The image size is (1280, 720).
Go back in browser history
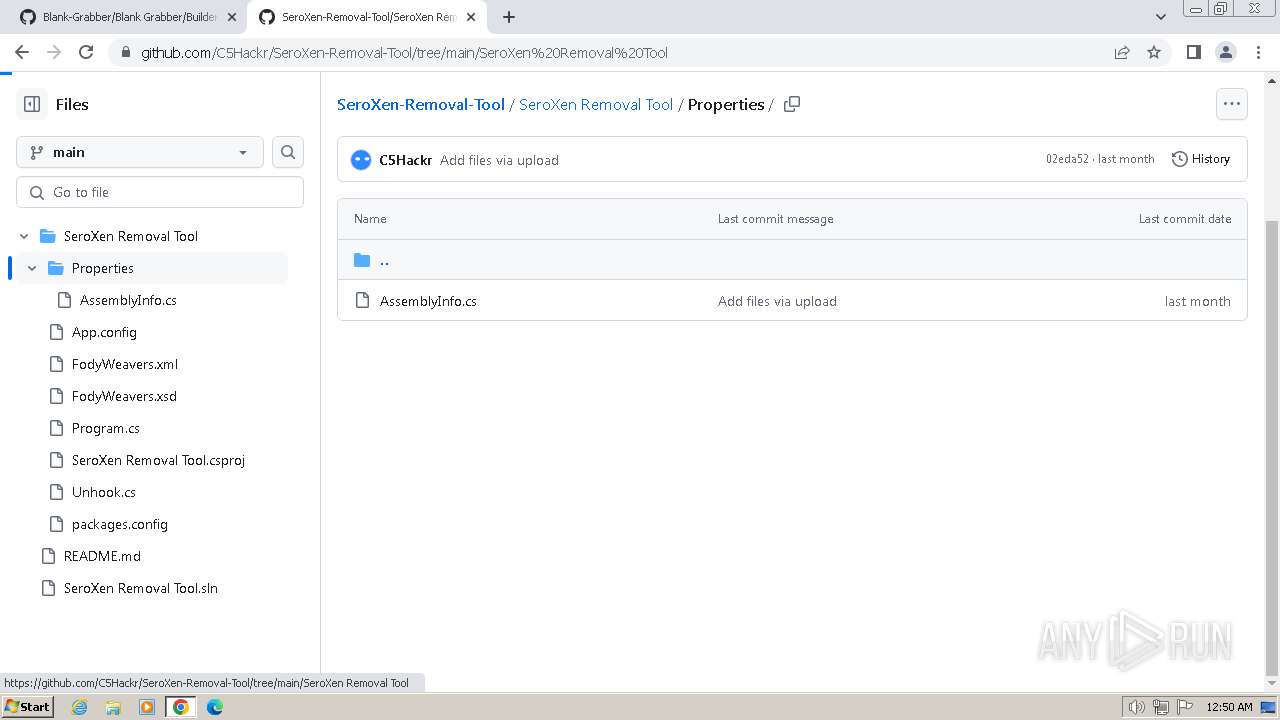point(22,52)
